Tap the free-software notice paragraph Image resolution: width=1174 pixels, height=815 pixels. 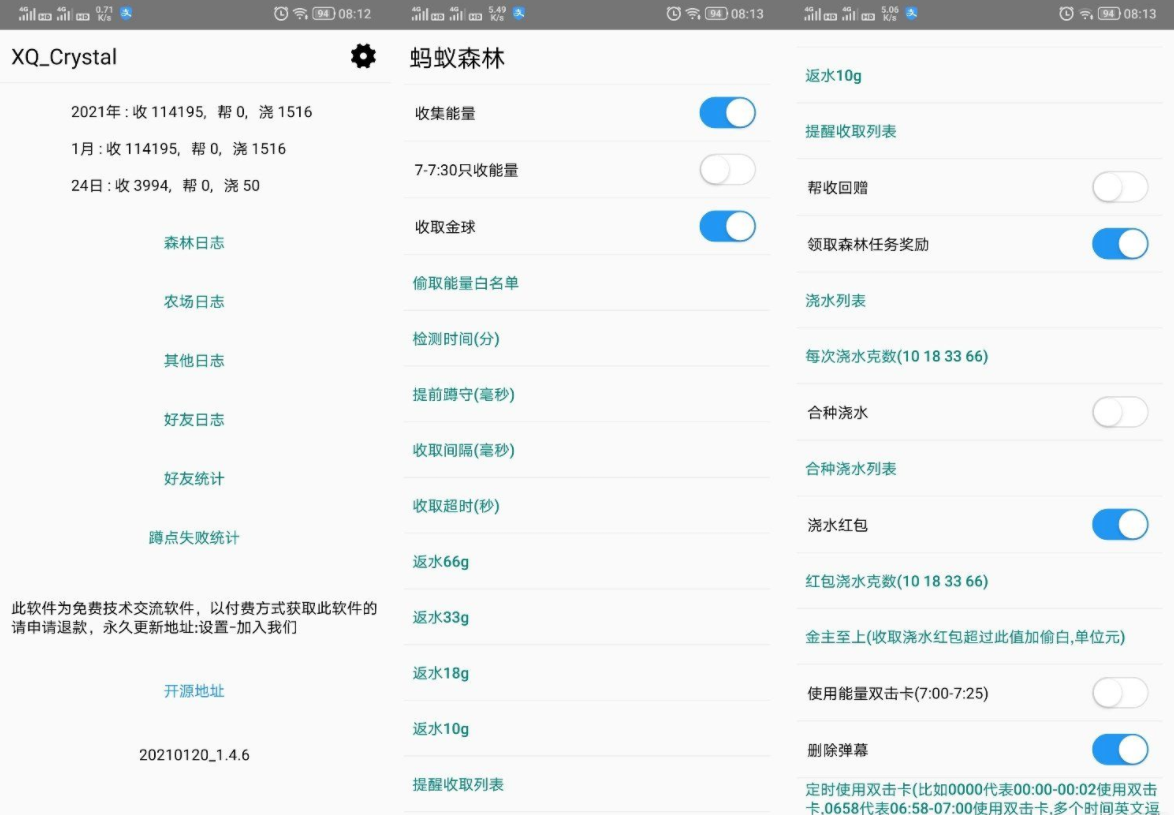tap(194, 617)
